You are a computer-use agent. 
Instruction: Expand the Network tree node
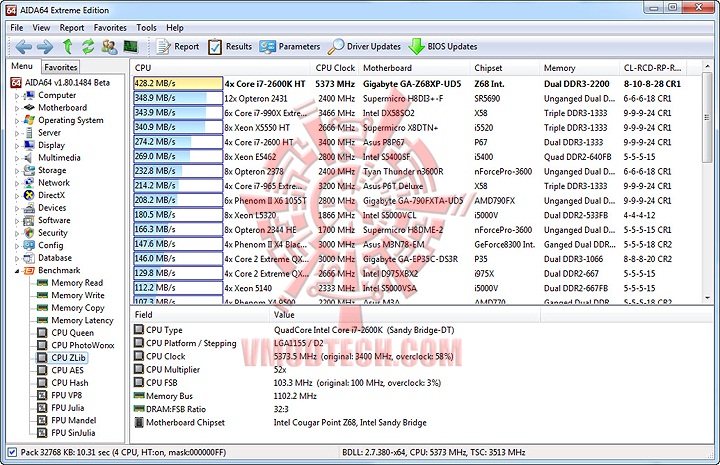pyautogui.click(x=17, y=183)
